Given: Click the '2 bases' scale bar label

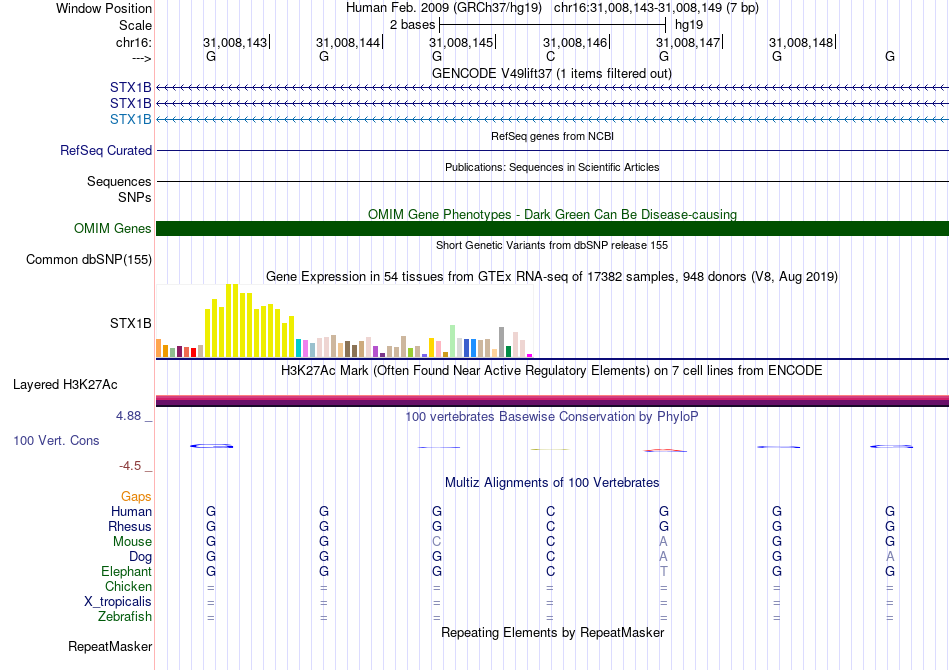Looking at the screenshot, I should click(413, 25).
